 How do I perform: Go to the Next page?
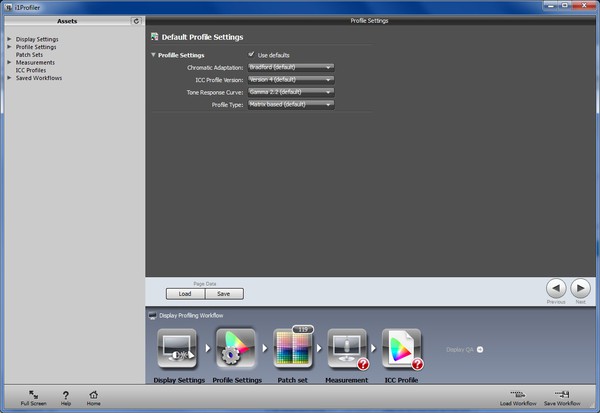[580, 288]
